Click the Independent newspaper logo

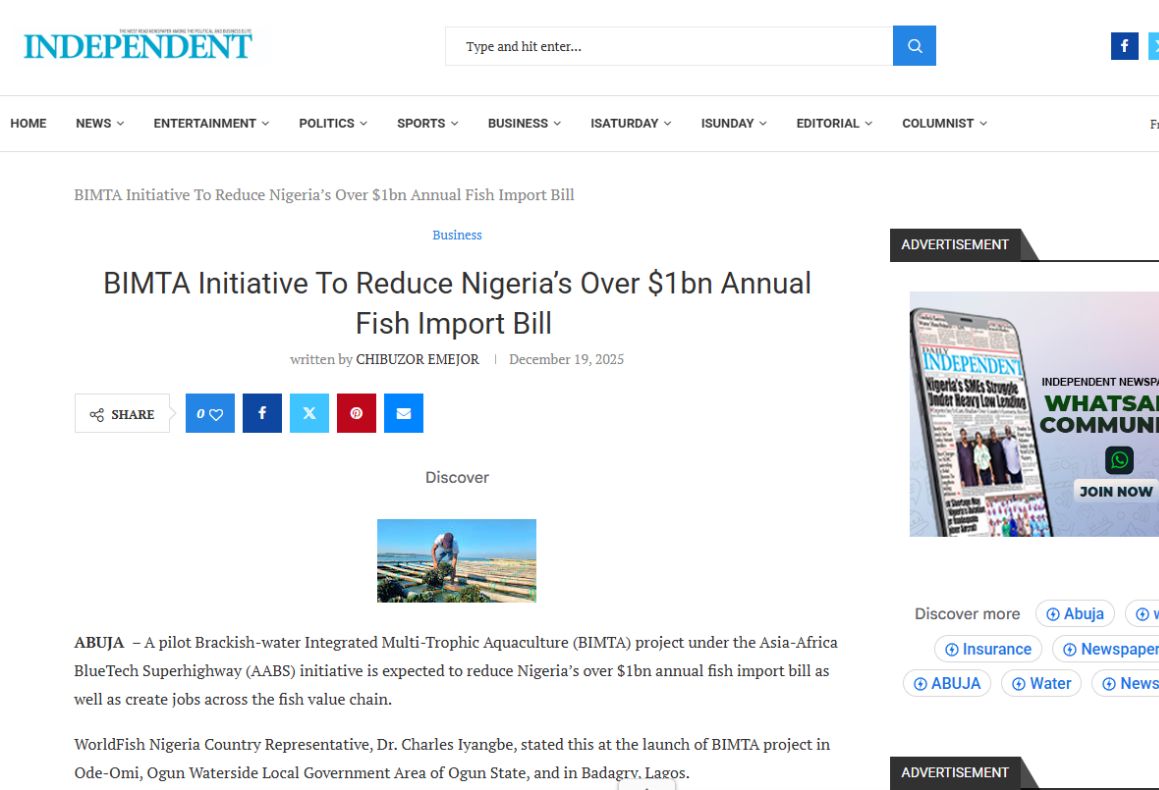pyautogui.click(x=138, y=46)
